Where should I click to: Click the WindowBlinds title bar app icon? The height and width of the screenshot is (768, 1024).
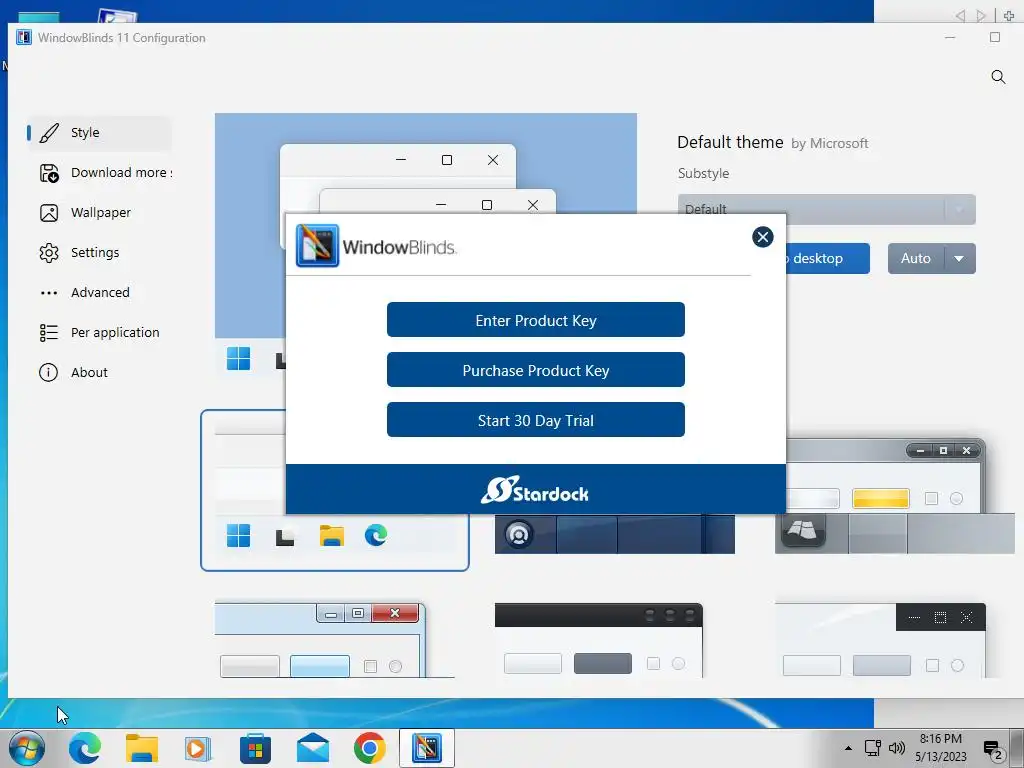[x=24, y=38]
